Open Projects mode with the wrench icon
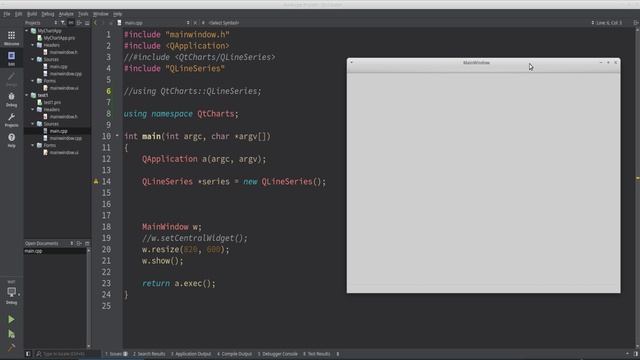Screen dimensions: 640x360 [x=11, y=120]
